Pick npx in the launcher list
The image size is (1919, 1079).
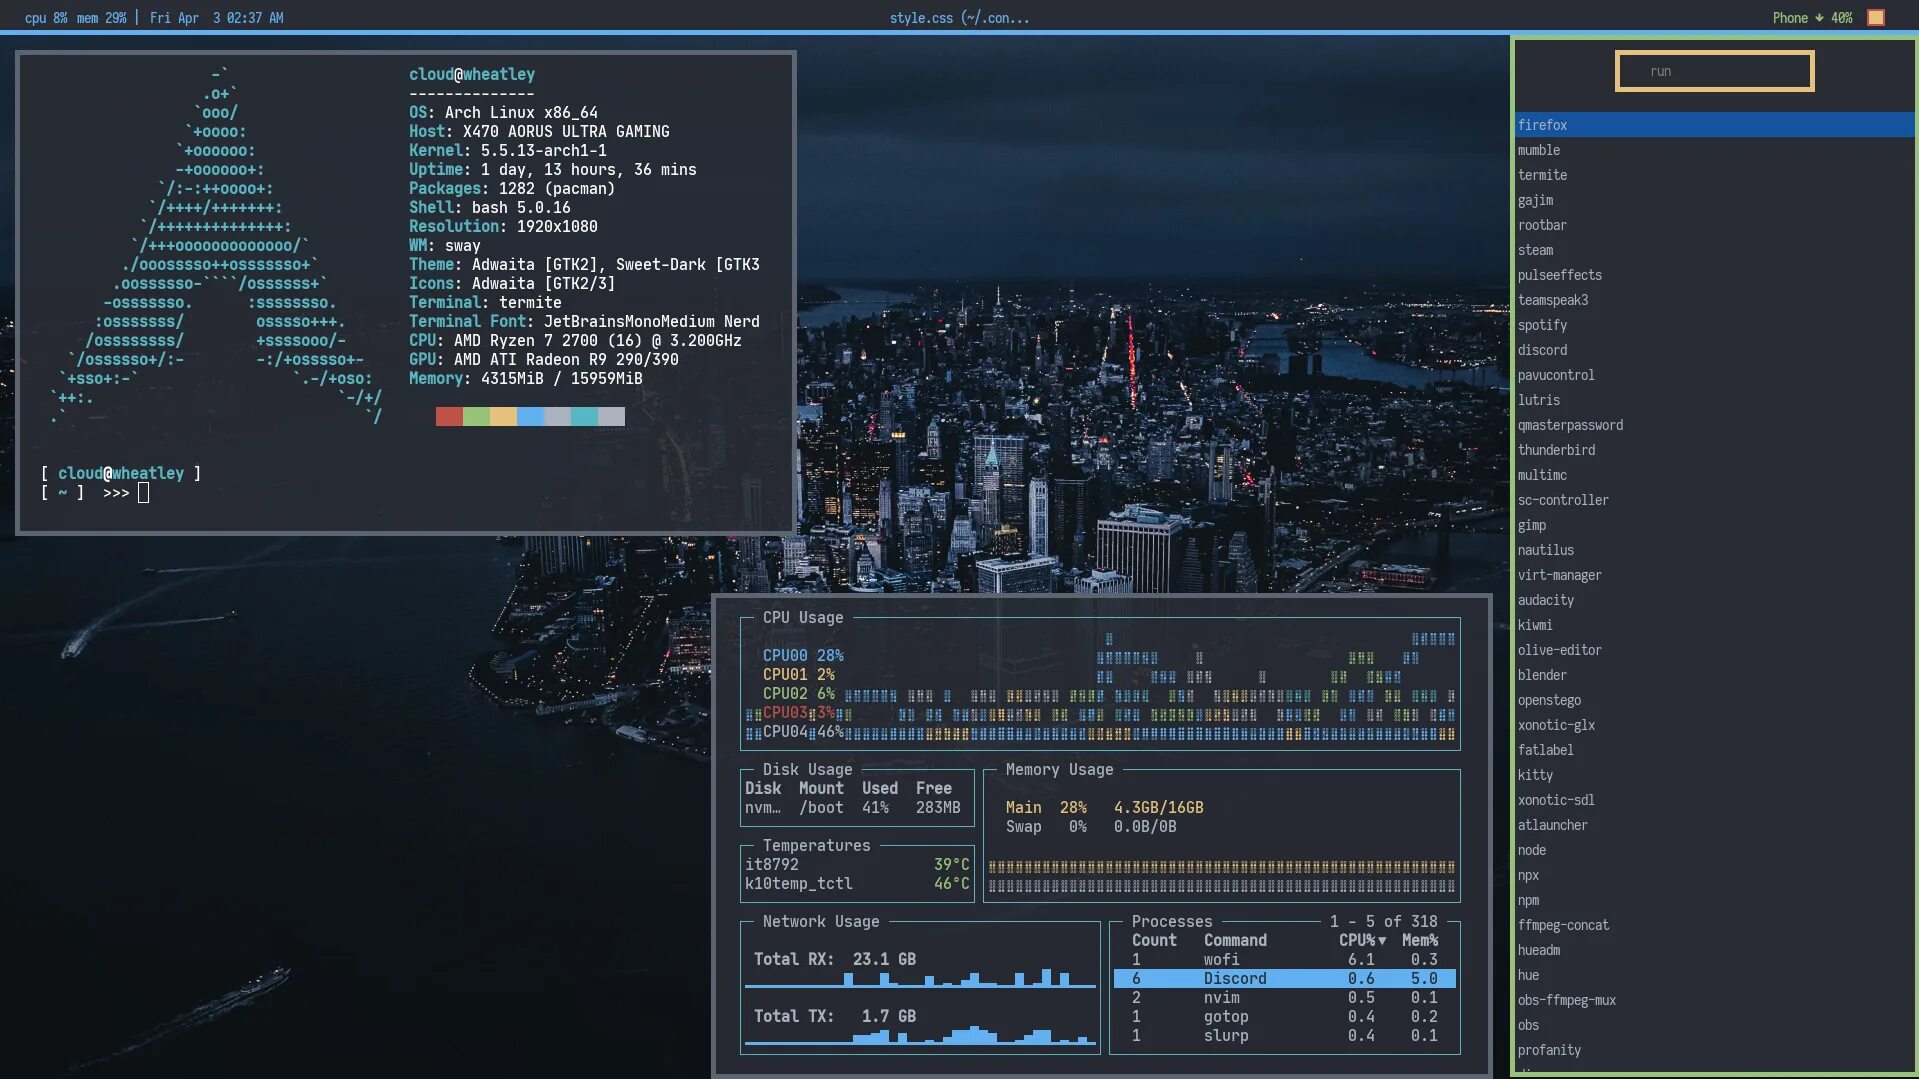tap(1715, 875)
